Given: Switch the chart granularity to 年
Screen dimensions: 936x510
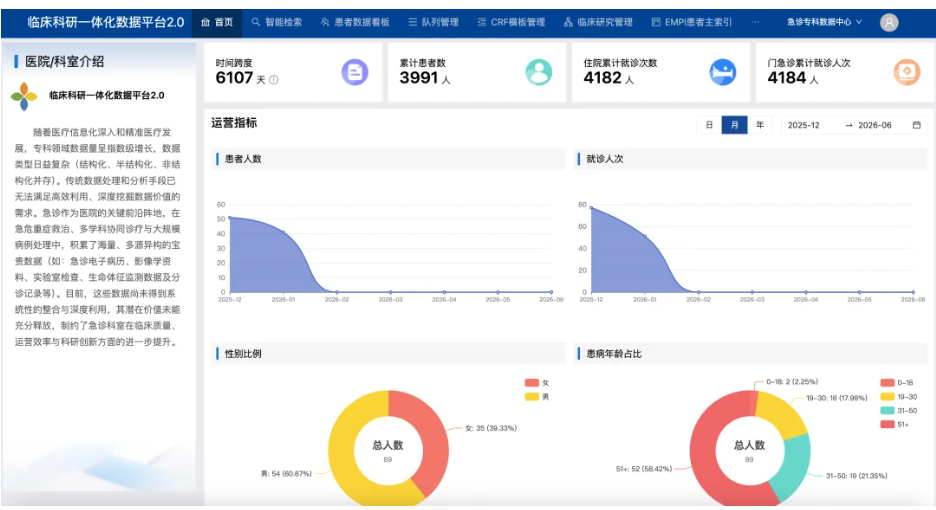Looking at the screenshot, I should coord(760,125).
